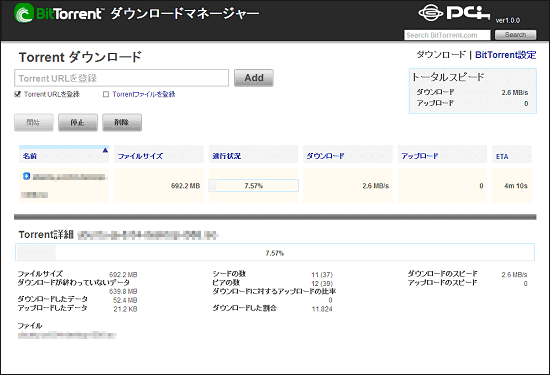Focus the Search BitTorrent.com field

coord(447,35)
